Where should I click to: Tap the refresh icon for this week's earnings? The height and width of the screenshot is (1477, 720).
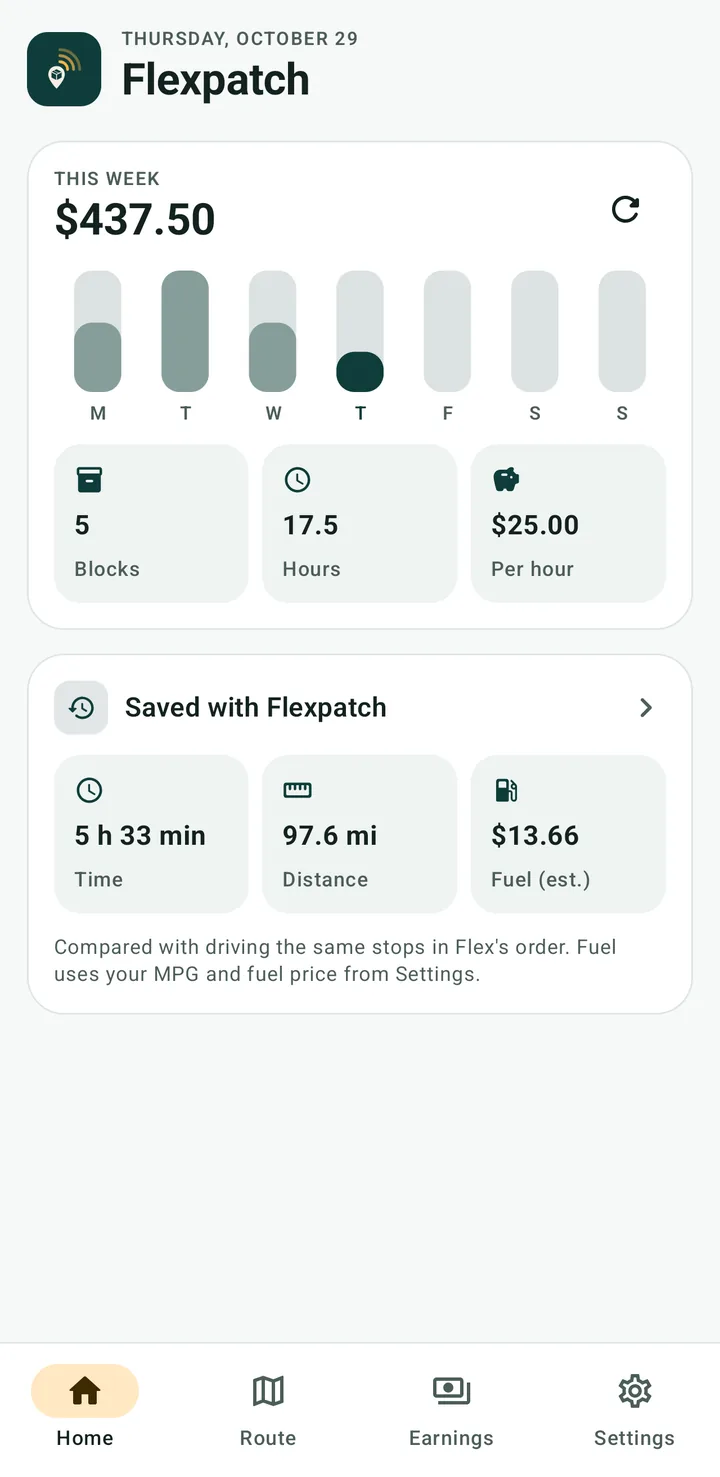pyautogui.click(x=625, y=209)
